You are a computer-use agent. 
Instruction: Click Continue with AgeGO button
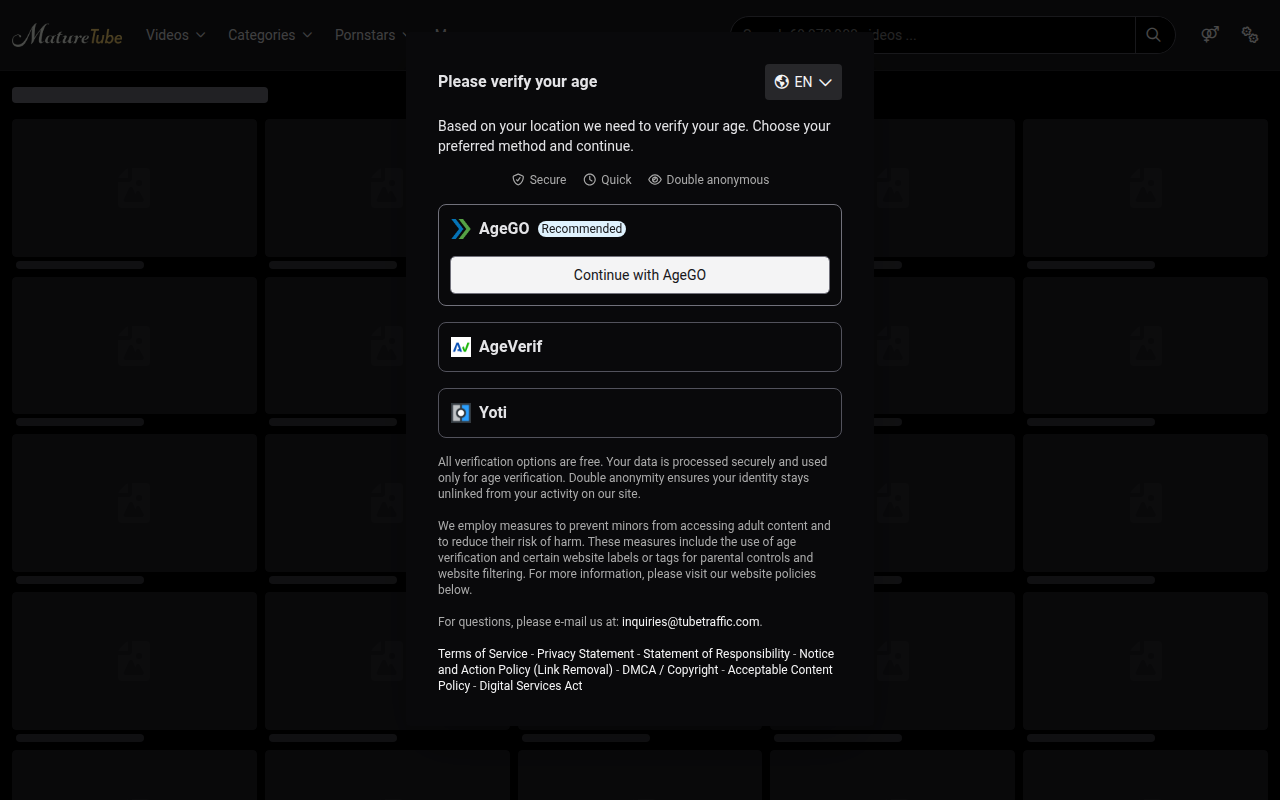pyautogui.click(x=640, y=275)
